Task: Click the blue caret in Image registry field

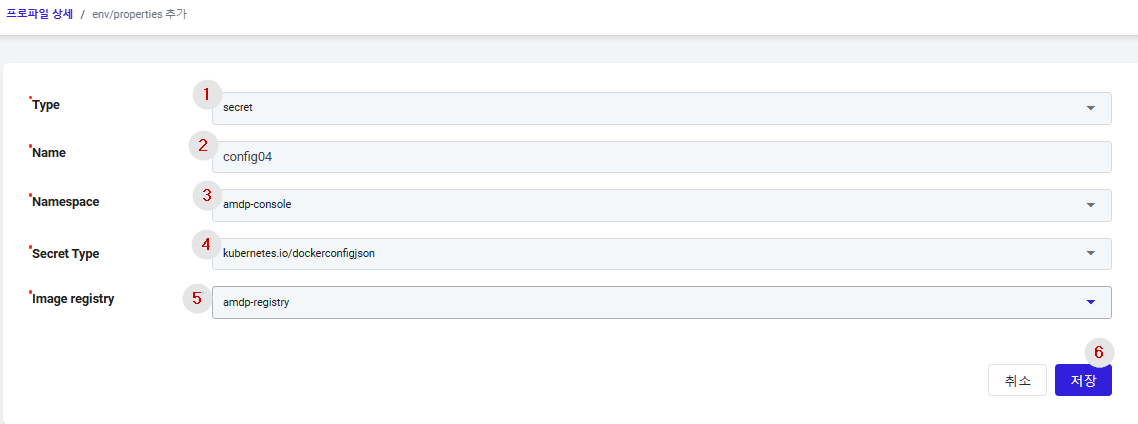Action: [x=1090, y=303]
